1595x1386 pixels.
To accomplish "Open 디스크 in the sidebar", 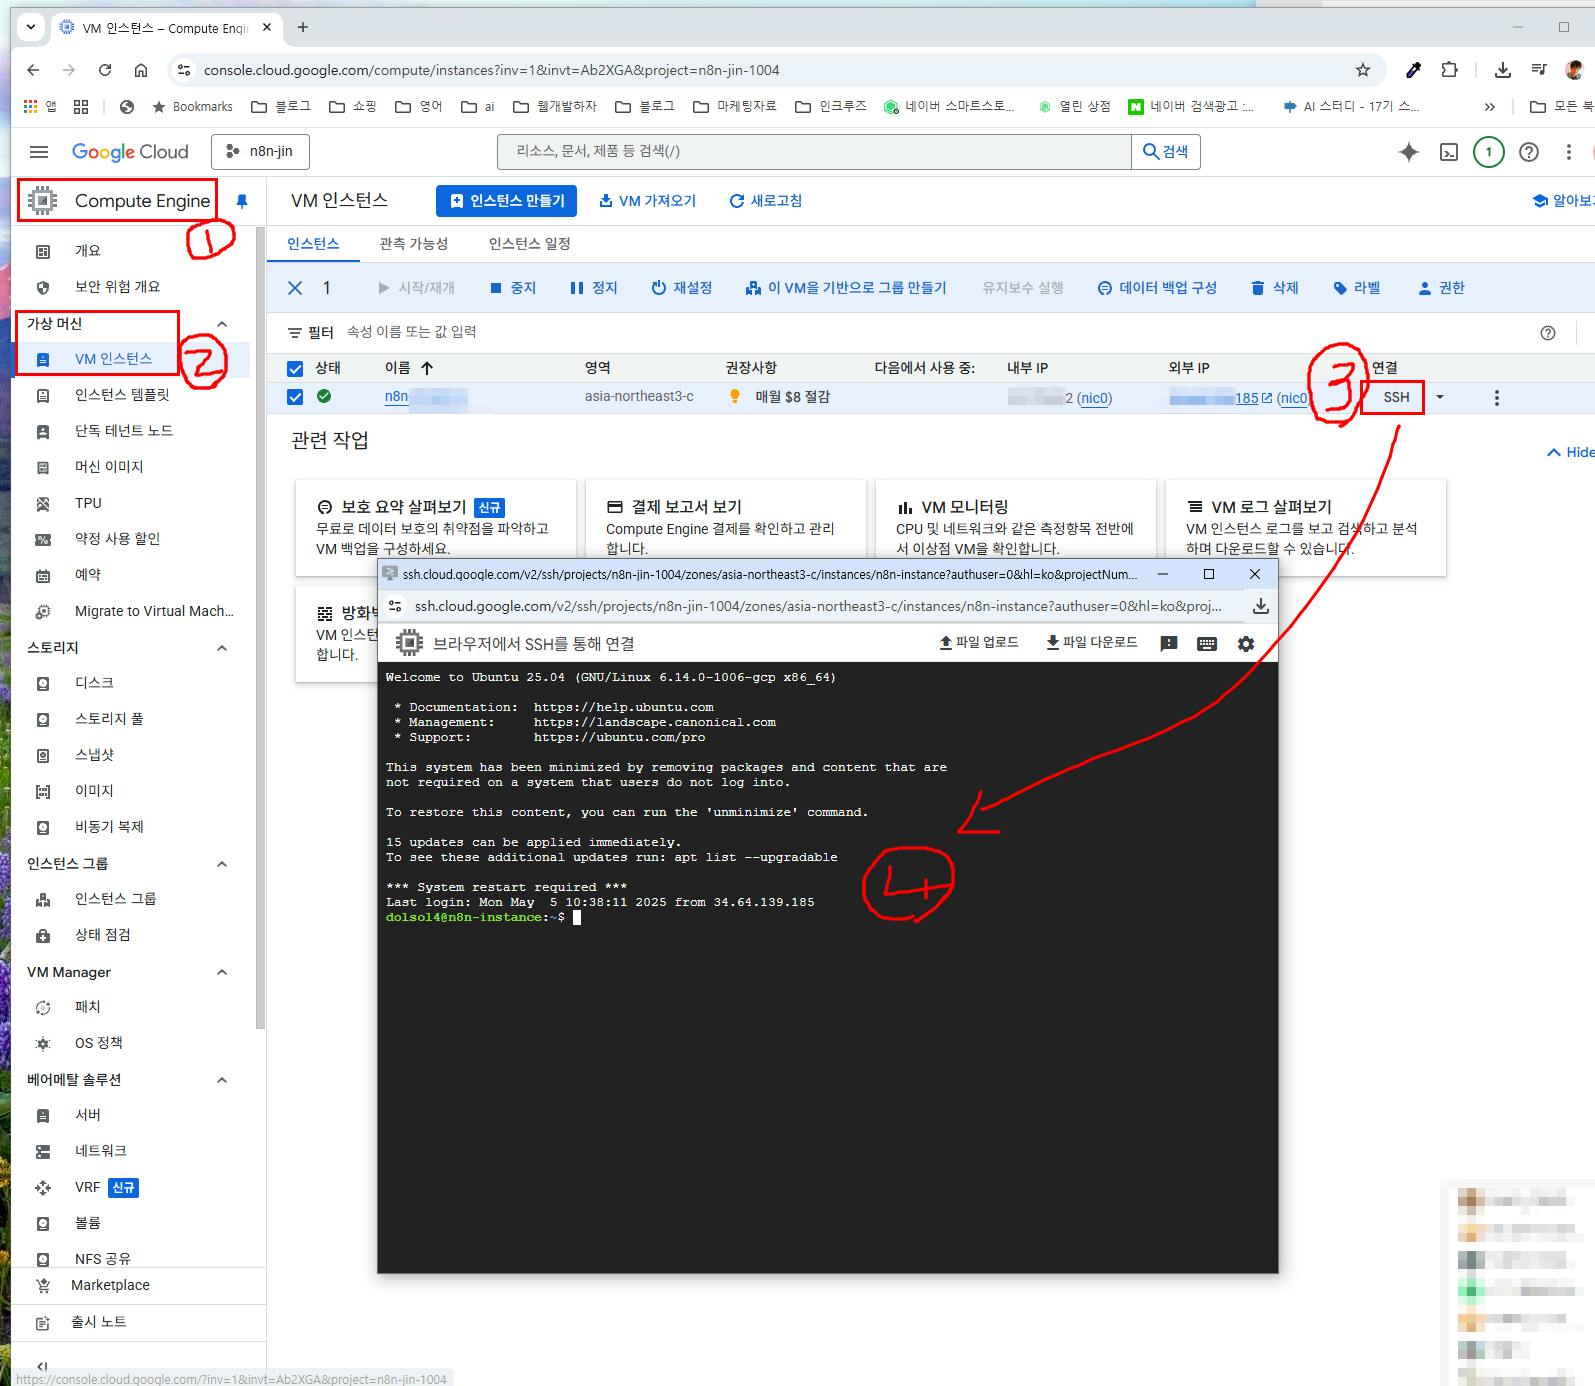I will click(94, 683).
